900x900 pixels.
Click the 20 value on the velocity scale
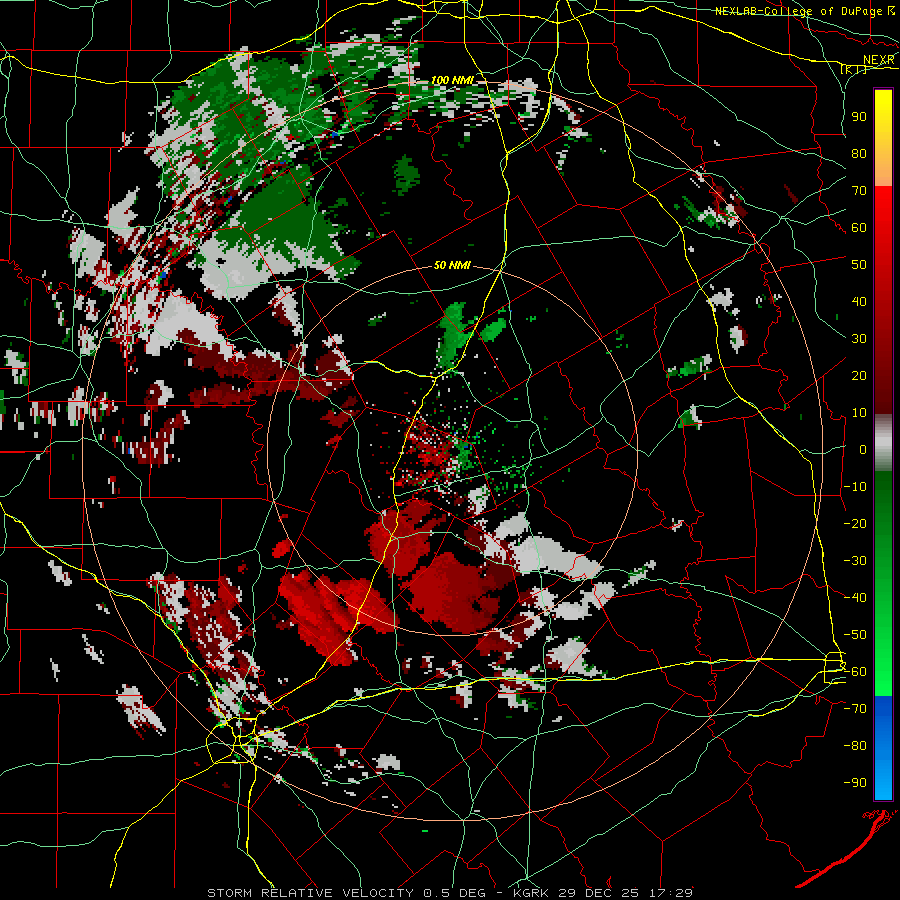click(x=859, y=375)
